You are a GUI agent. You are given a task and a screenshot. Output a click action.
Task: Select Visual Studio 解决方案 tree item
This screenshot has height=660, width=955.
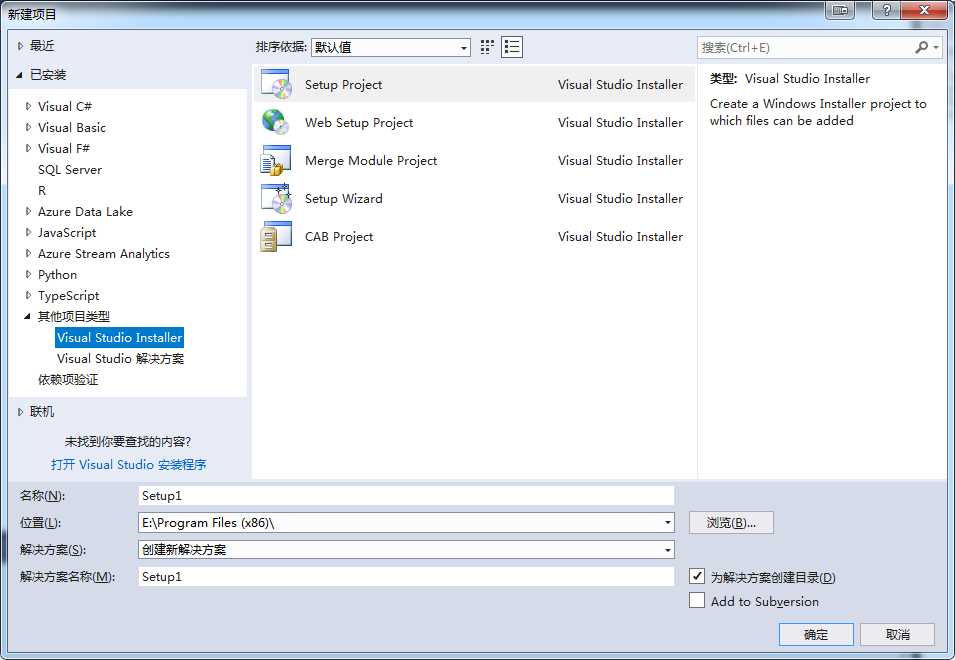pos(121,359)
